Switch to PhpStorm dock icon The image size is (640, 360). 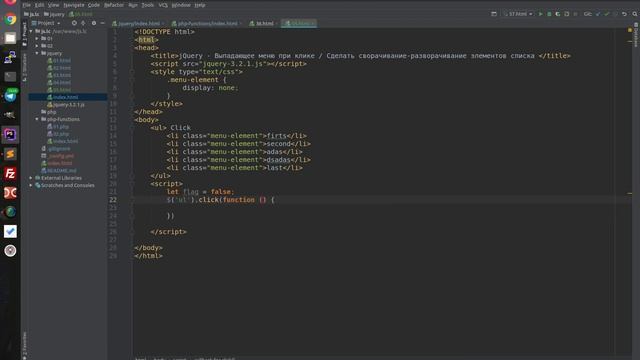coord(10,135)
